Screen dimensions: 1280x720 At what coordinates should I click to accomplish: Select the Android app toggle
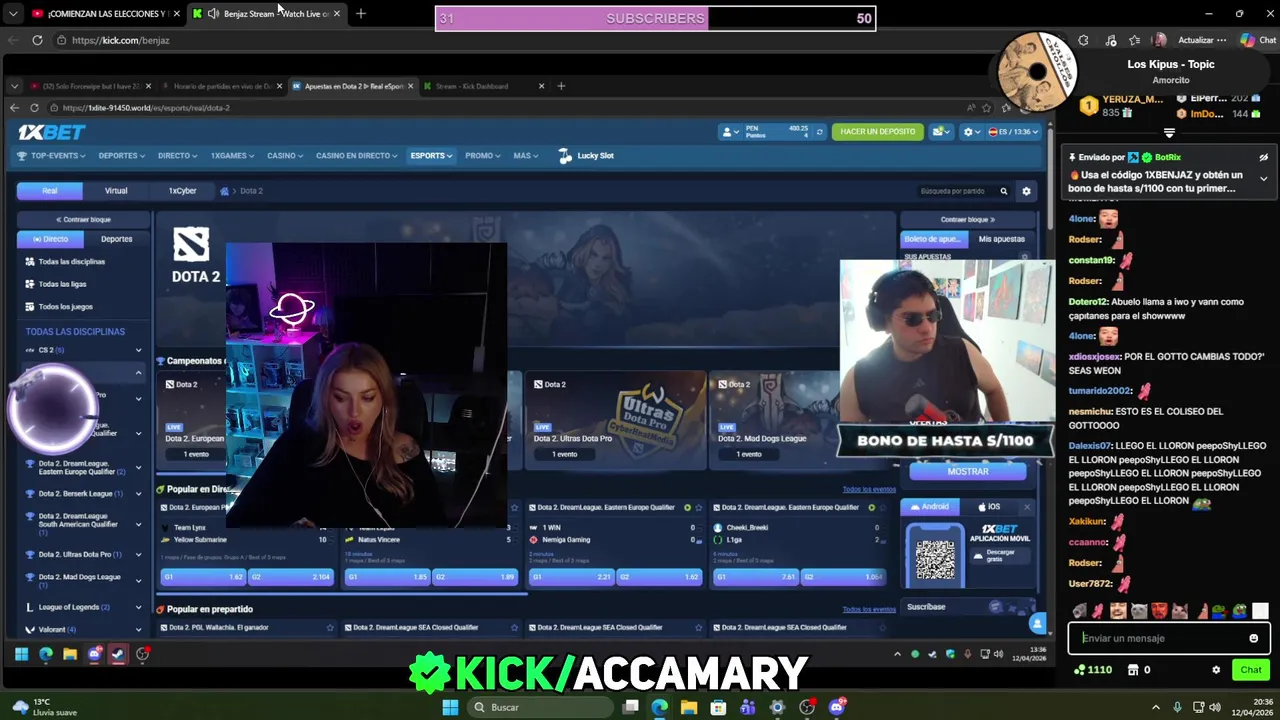(930, 507)
